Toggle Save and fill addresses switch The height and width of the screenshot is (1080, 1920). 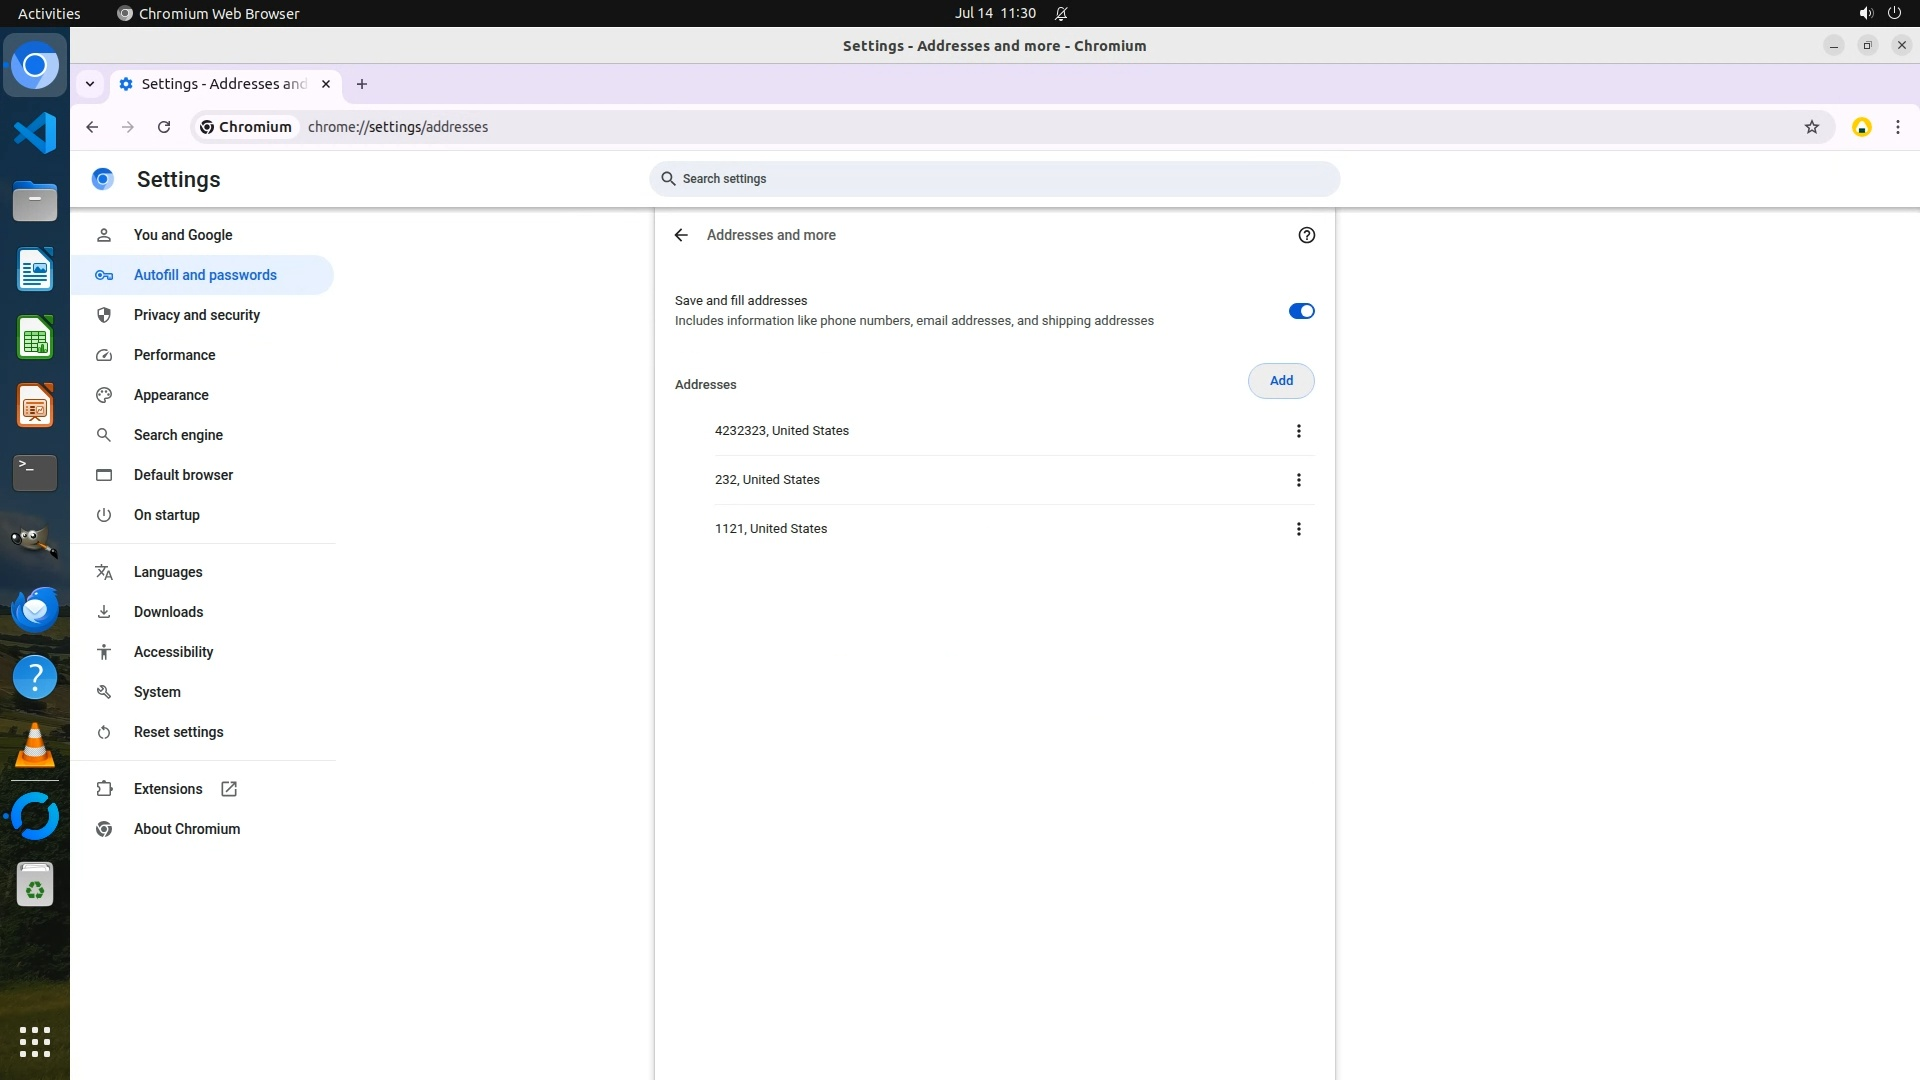1300,311
